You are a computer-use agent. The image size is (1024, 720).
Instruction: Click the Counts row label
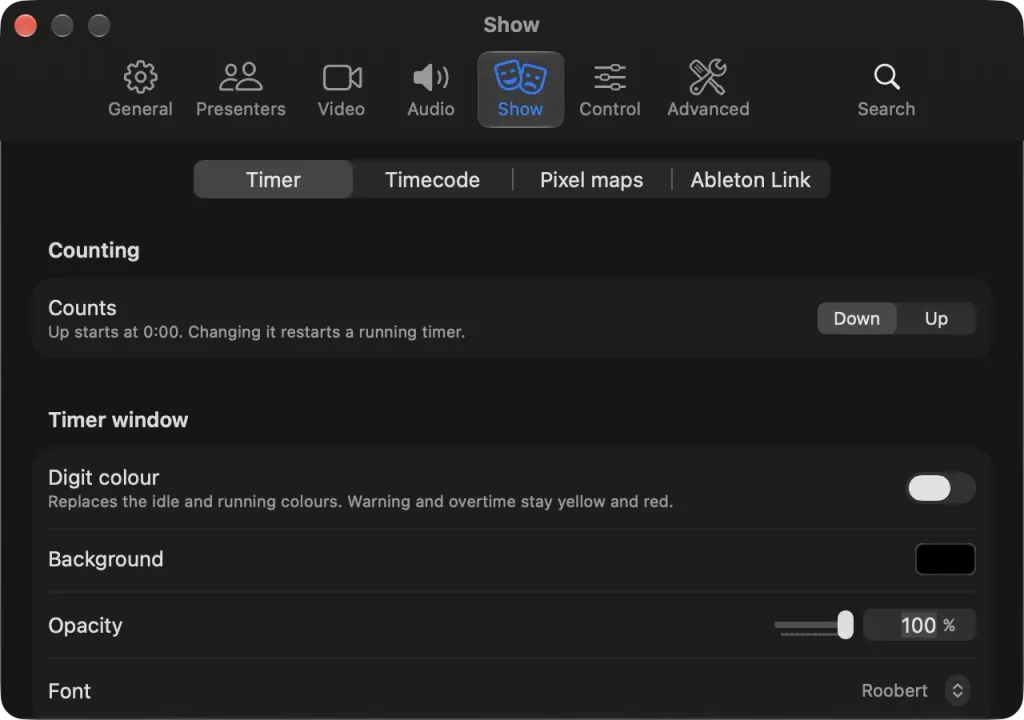pos(82,308)
